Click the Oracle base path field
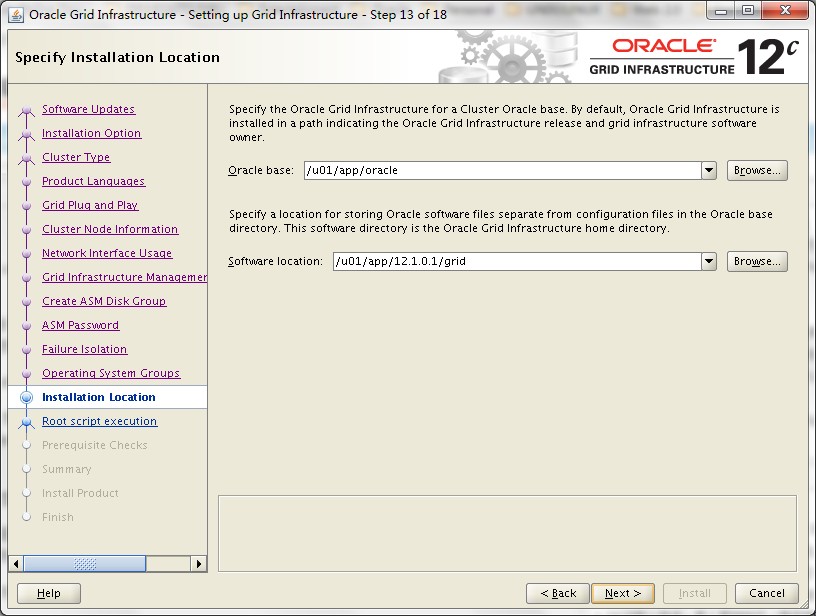The image size is (816, 616). point(503,170)
